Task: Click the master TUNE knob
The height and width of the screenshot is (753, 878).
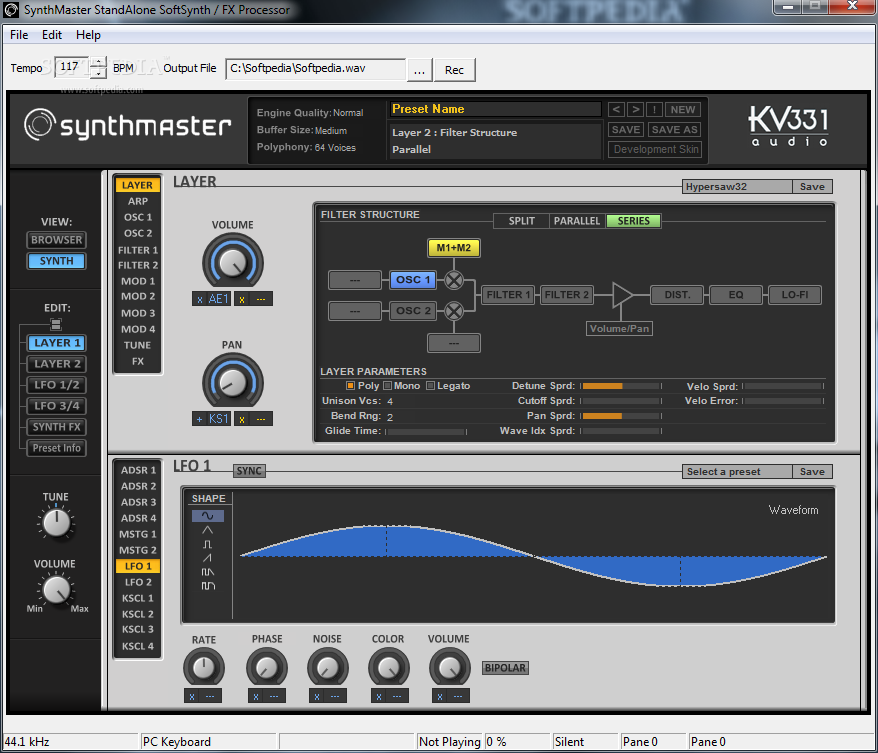Action: (56, 523)
